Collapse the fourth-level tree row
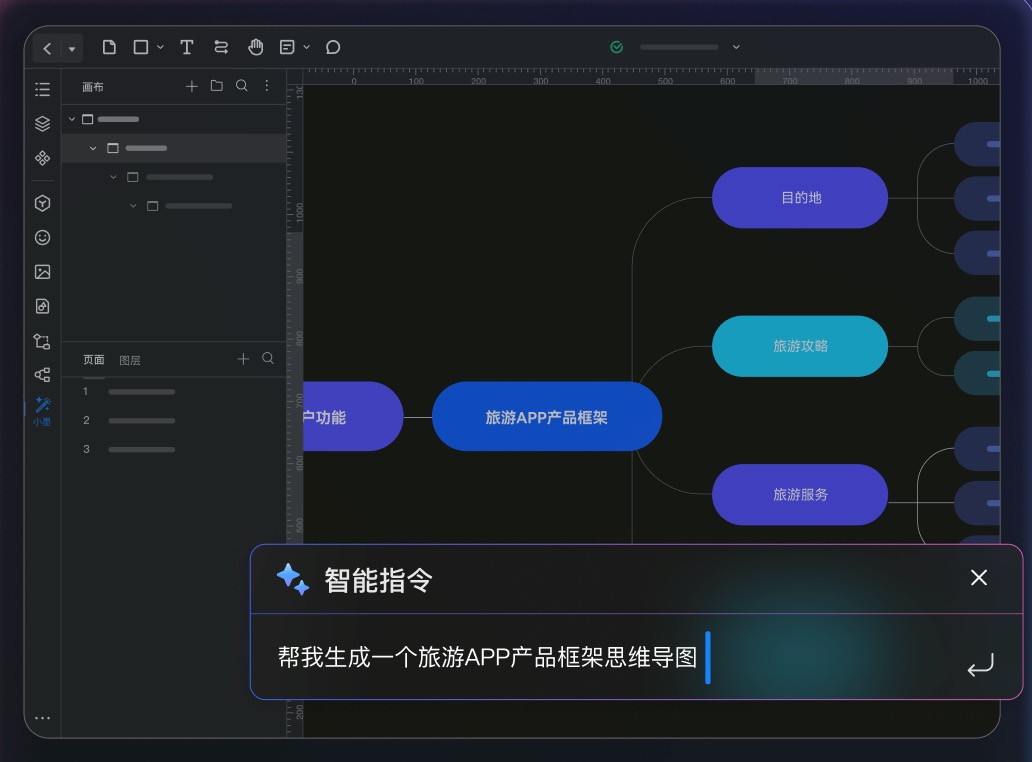Screen dimensions: 1032x762 point(133,206)
